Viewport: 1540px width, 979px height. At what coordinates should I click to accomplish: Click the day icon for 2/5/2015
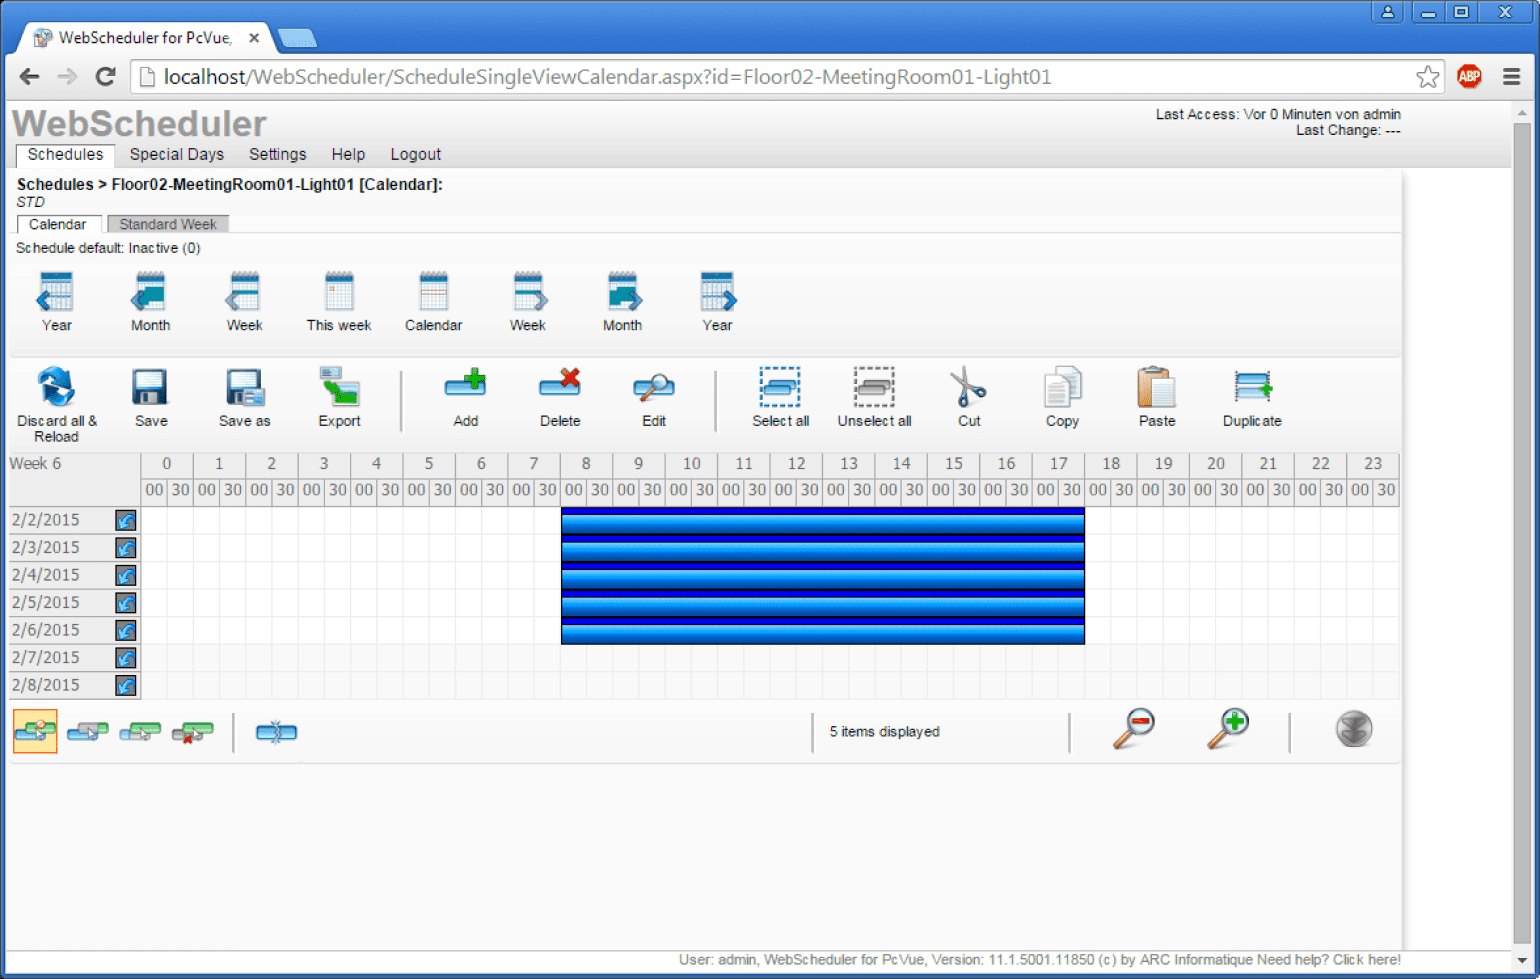[x=126, y=603]
